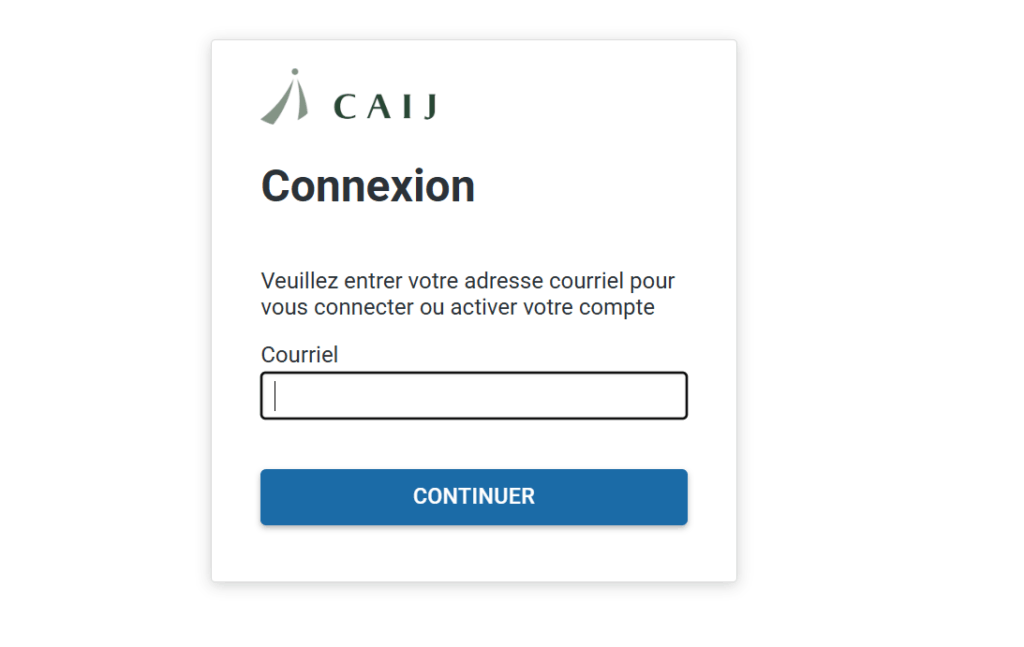Click the letter J in the CAIJ logo

429,108
